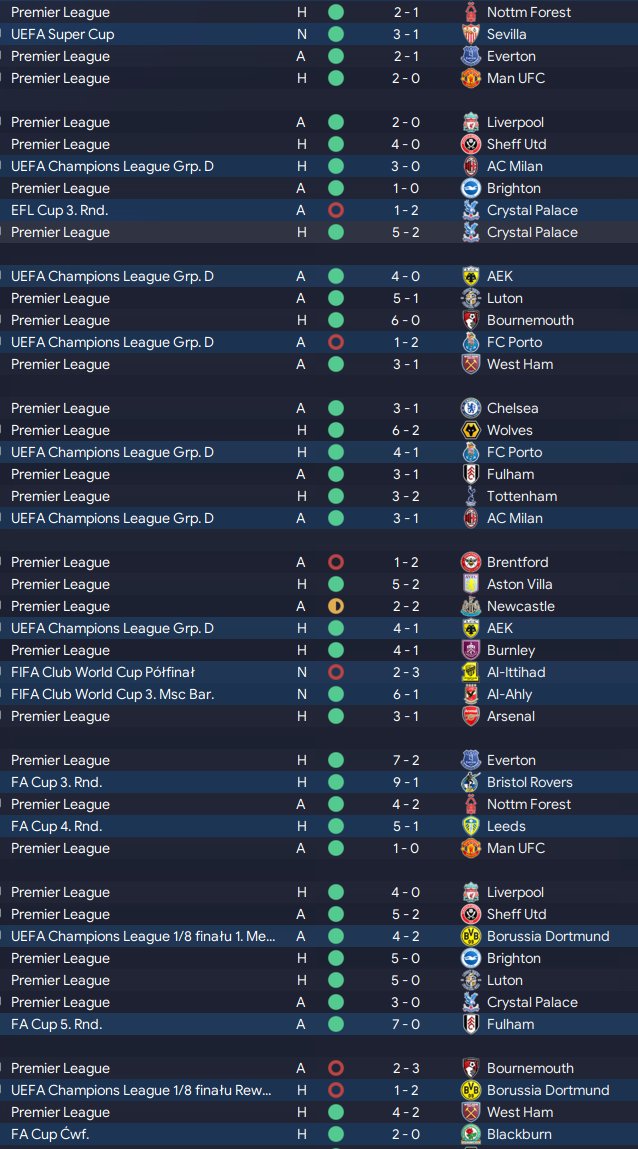Click the Blackburn club badge
Viewport: 638px width, 1149px height.
click(x=470, y=1134)
